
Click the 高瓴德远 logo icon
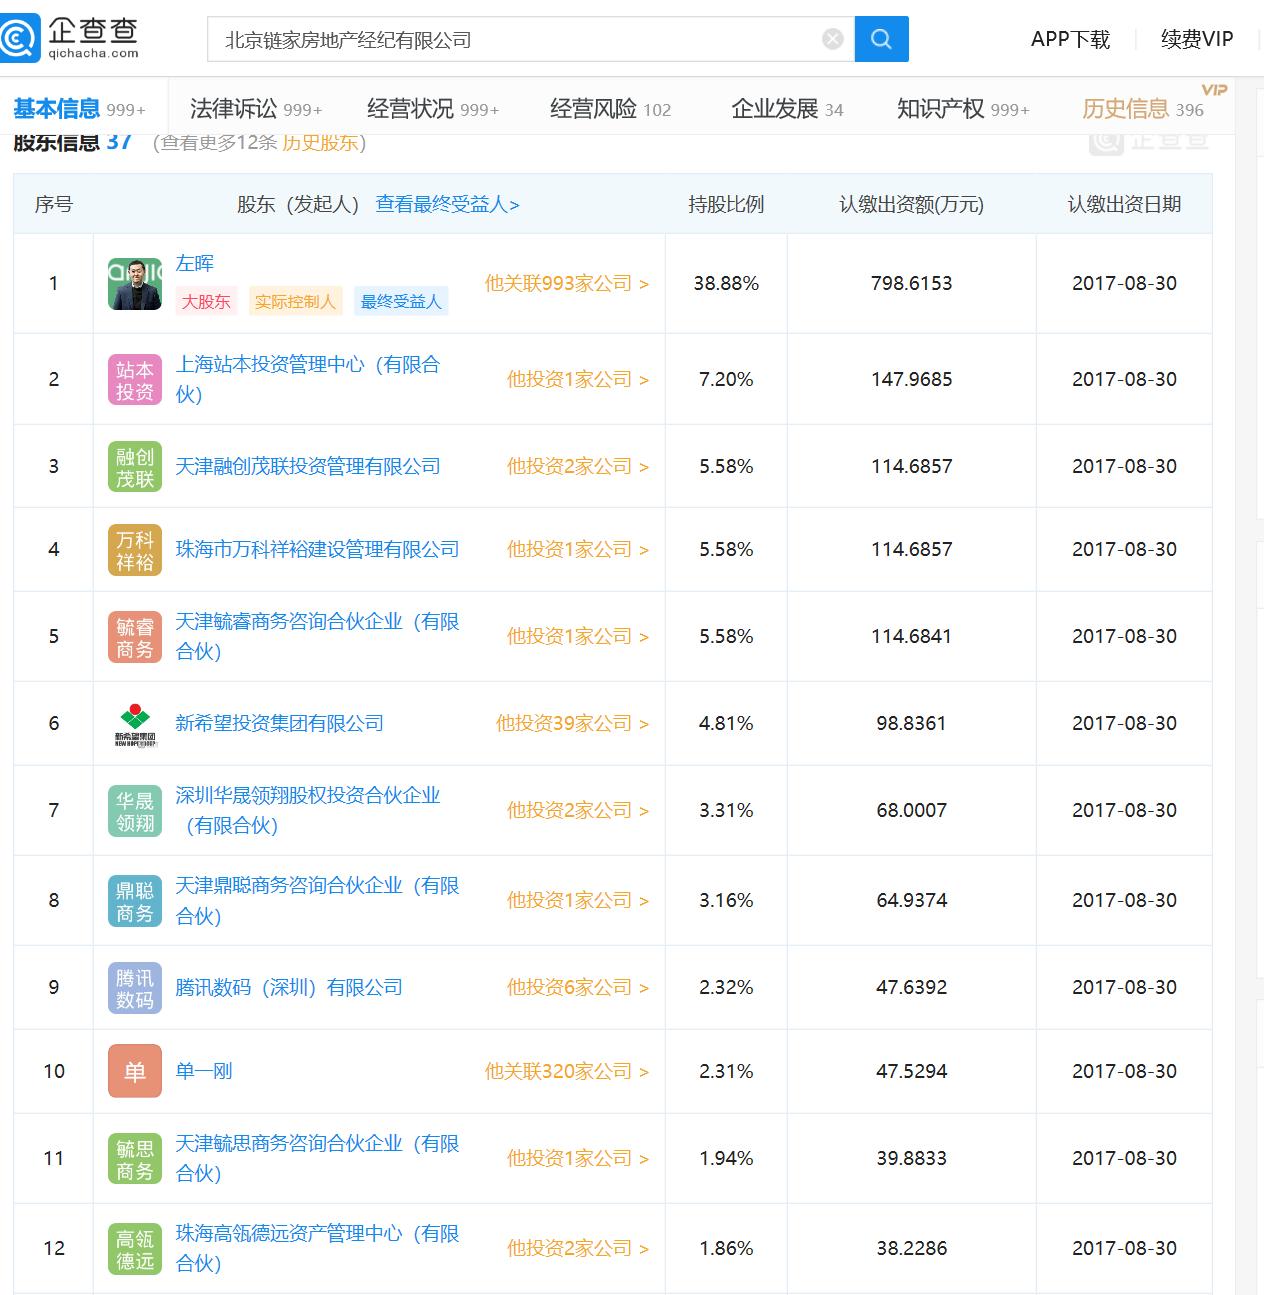pos(135,1249)
